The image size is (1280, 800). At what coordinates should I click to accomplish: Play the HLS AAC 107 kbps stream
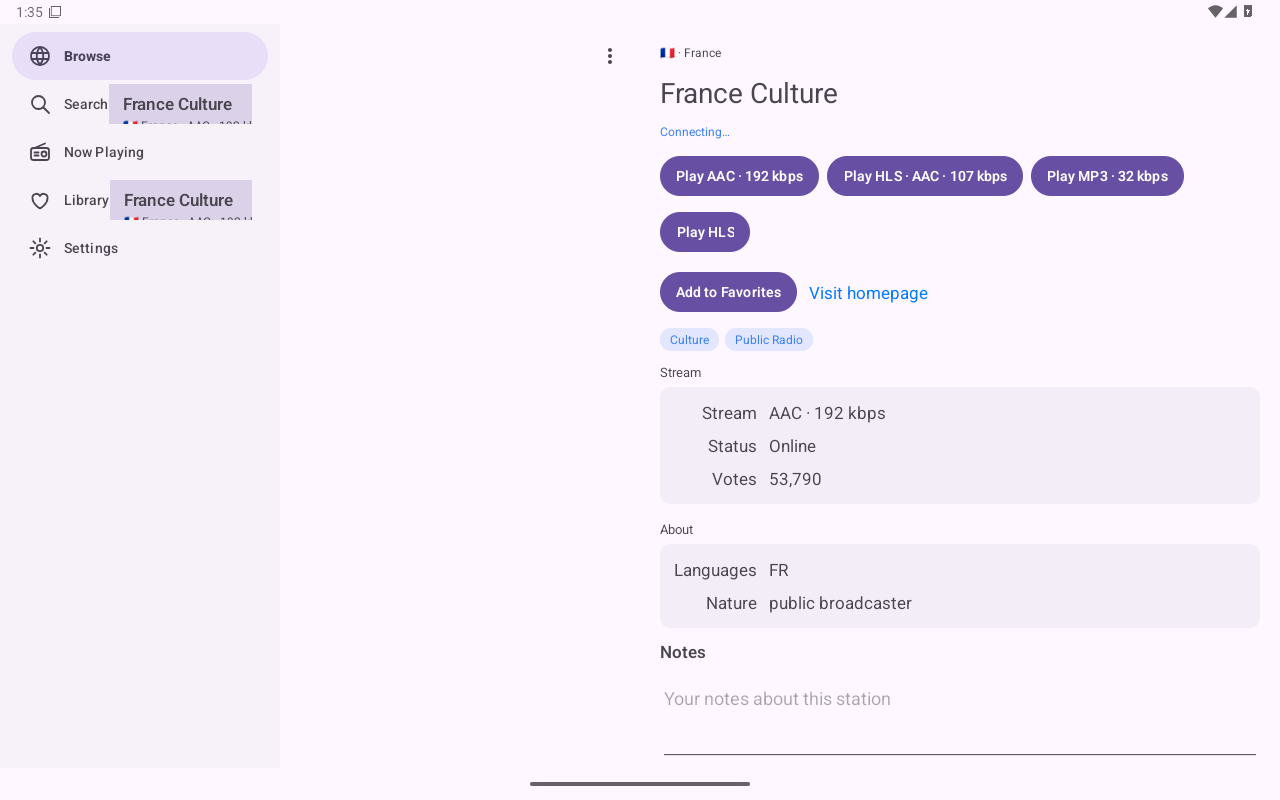pyautogui.click(x=925, y=176)
